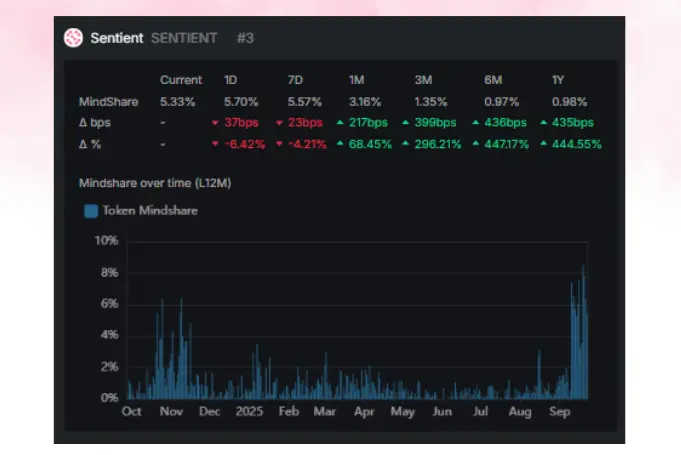Viewport: 681px width, 455px height.
Task: Click the red down arrow beside 23bps
Action: tap(279, 123)
